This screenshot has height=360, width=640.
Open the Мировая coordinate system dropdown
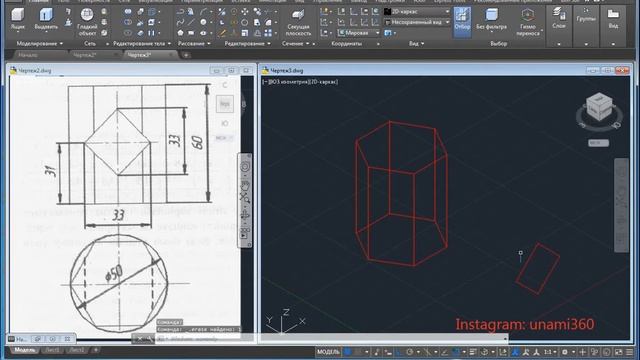(359, 33)
